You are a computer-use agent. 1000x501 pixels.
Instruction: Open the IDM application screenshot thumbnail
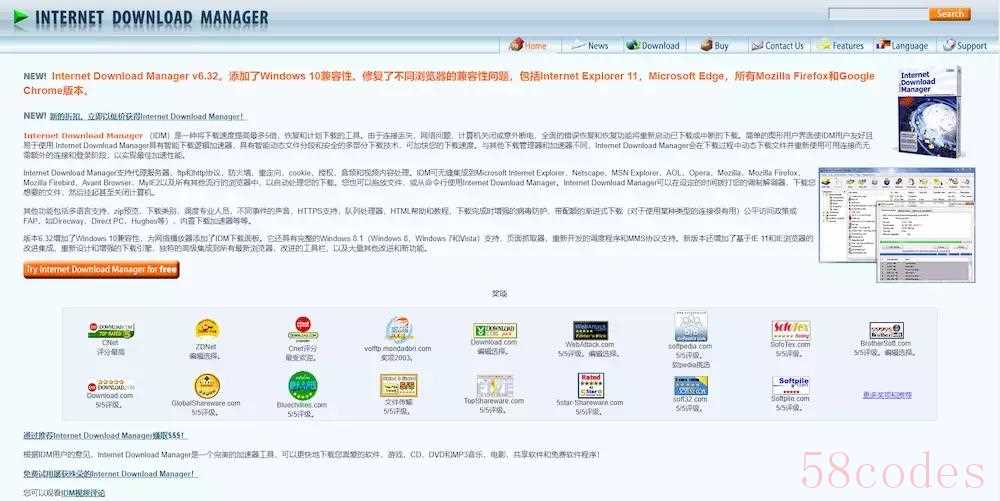point(897,224)
